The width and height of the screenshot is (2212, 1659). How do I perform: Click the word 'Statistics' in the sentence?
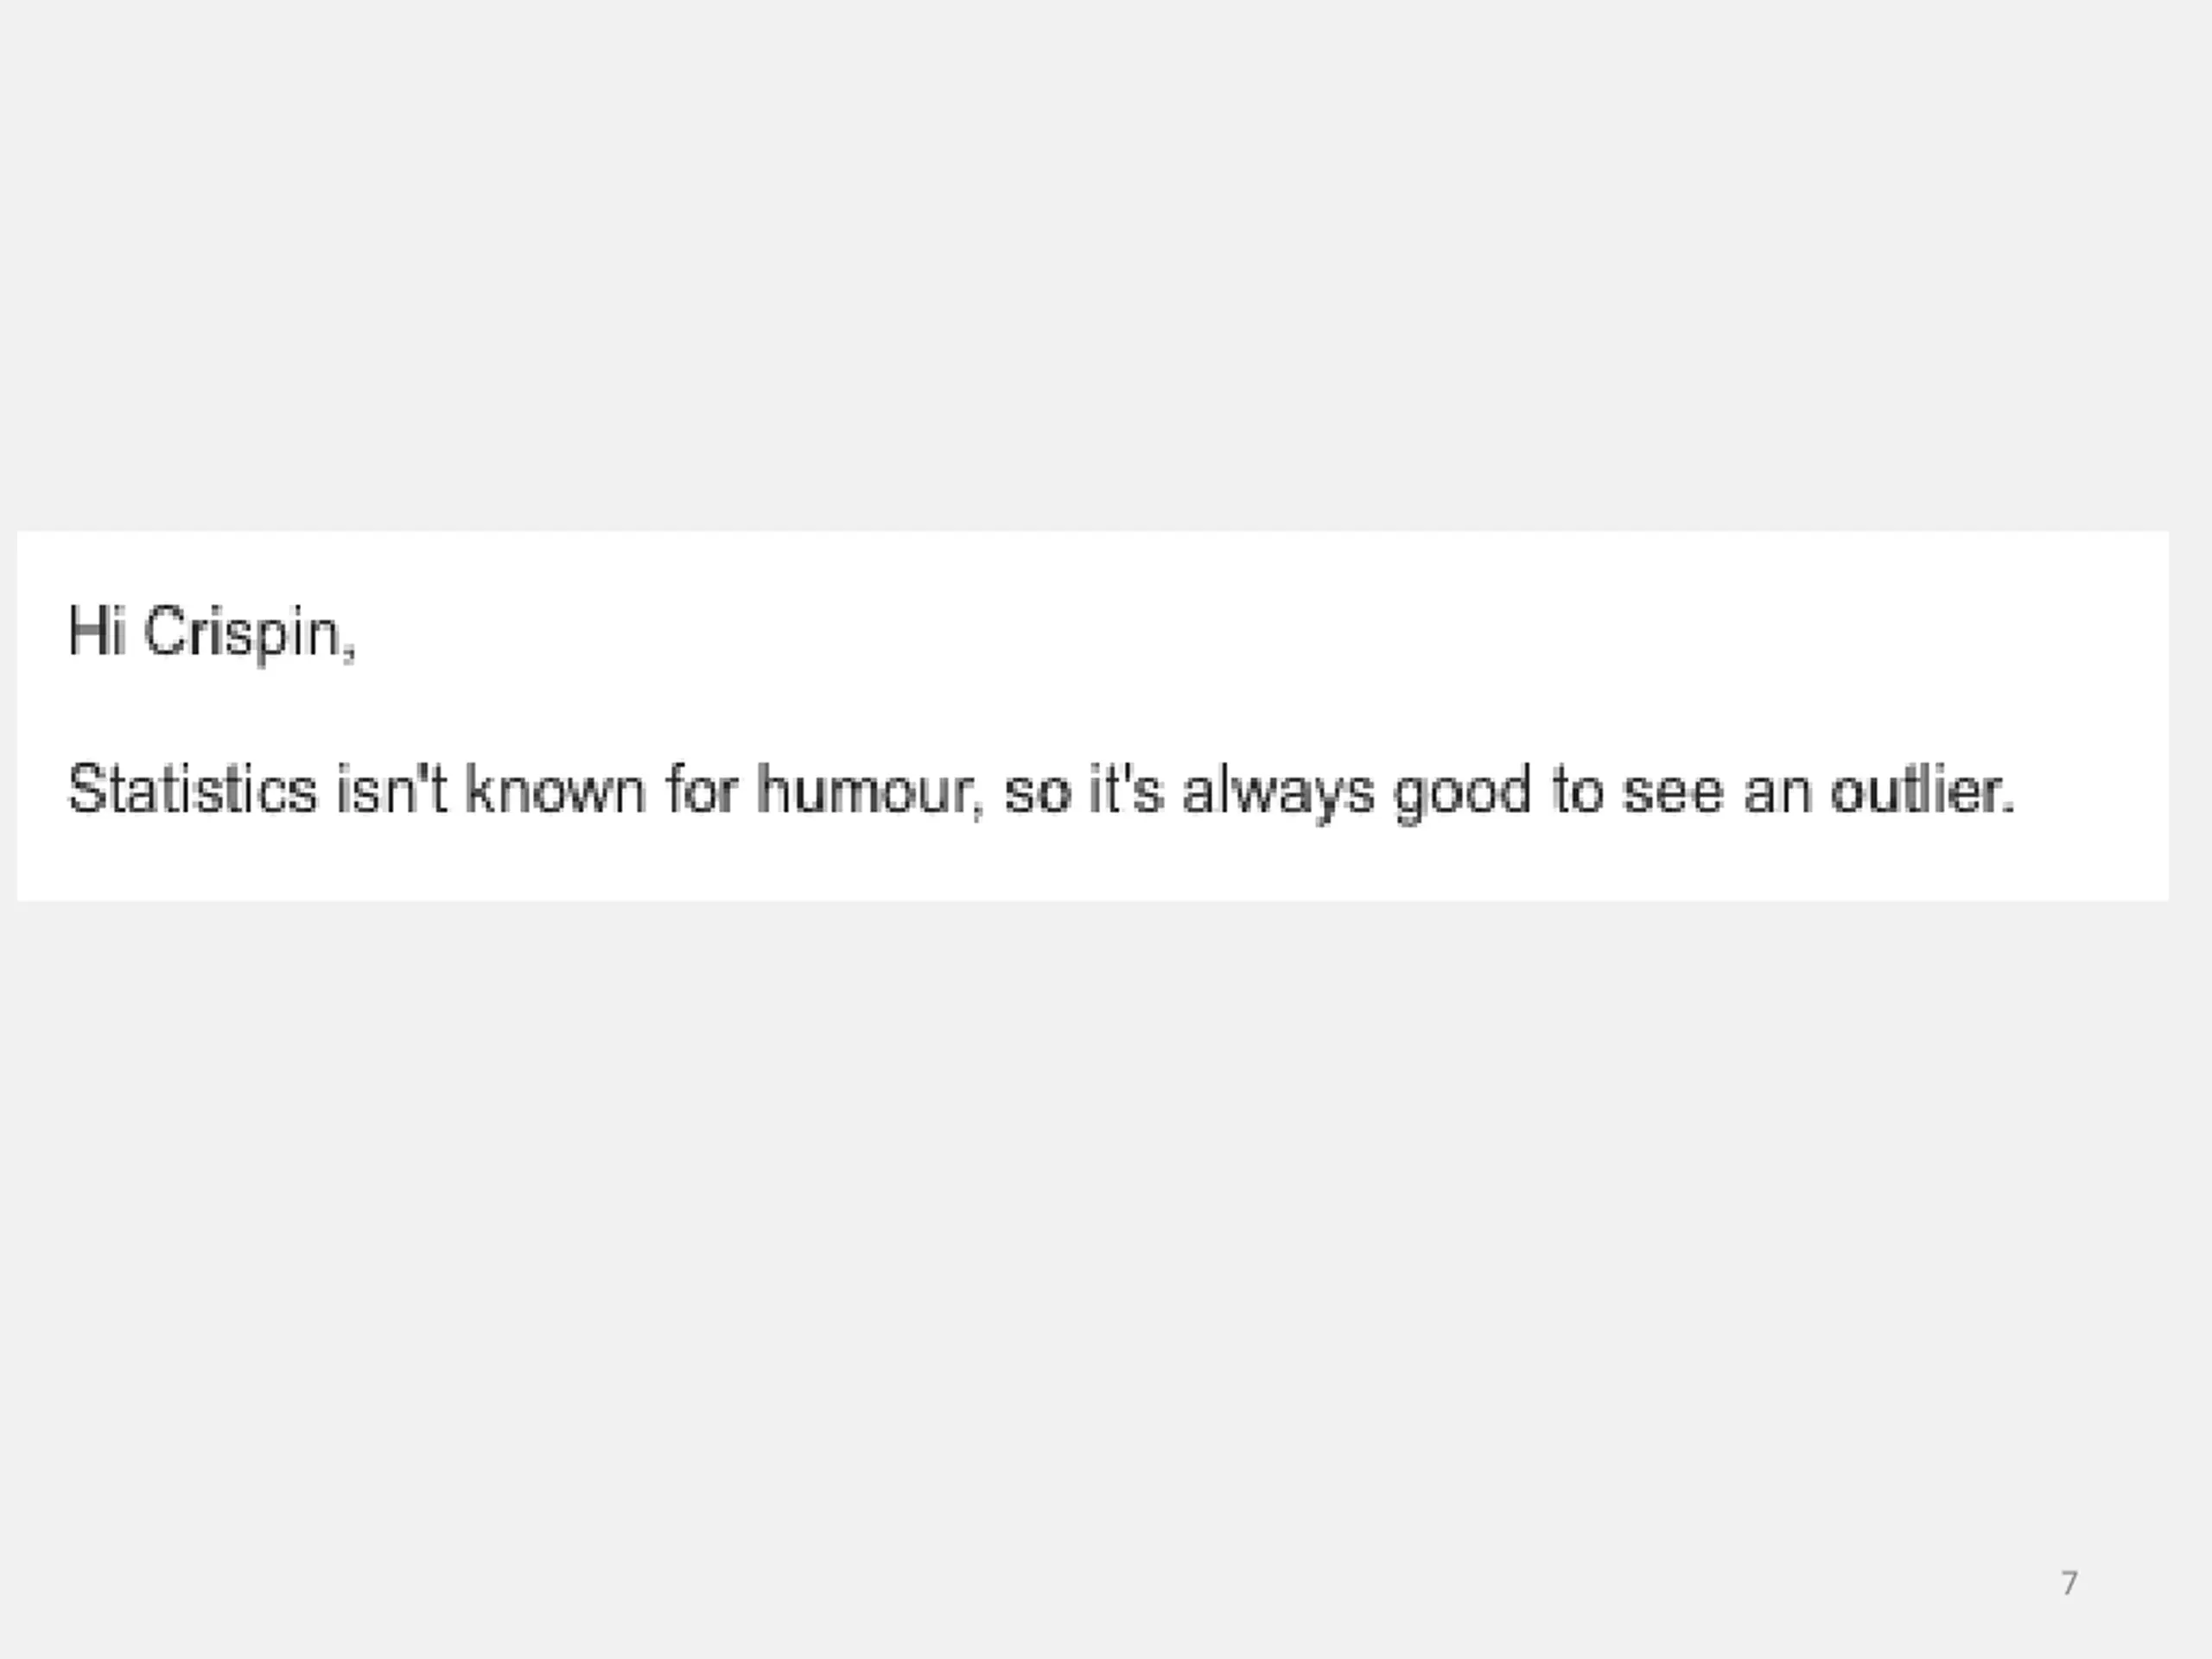pyautogui.click(x=192, y=790)
